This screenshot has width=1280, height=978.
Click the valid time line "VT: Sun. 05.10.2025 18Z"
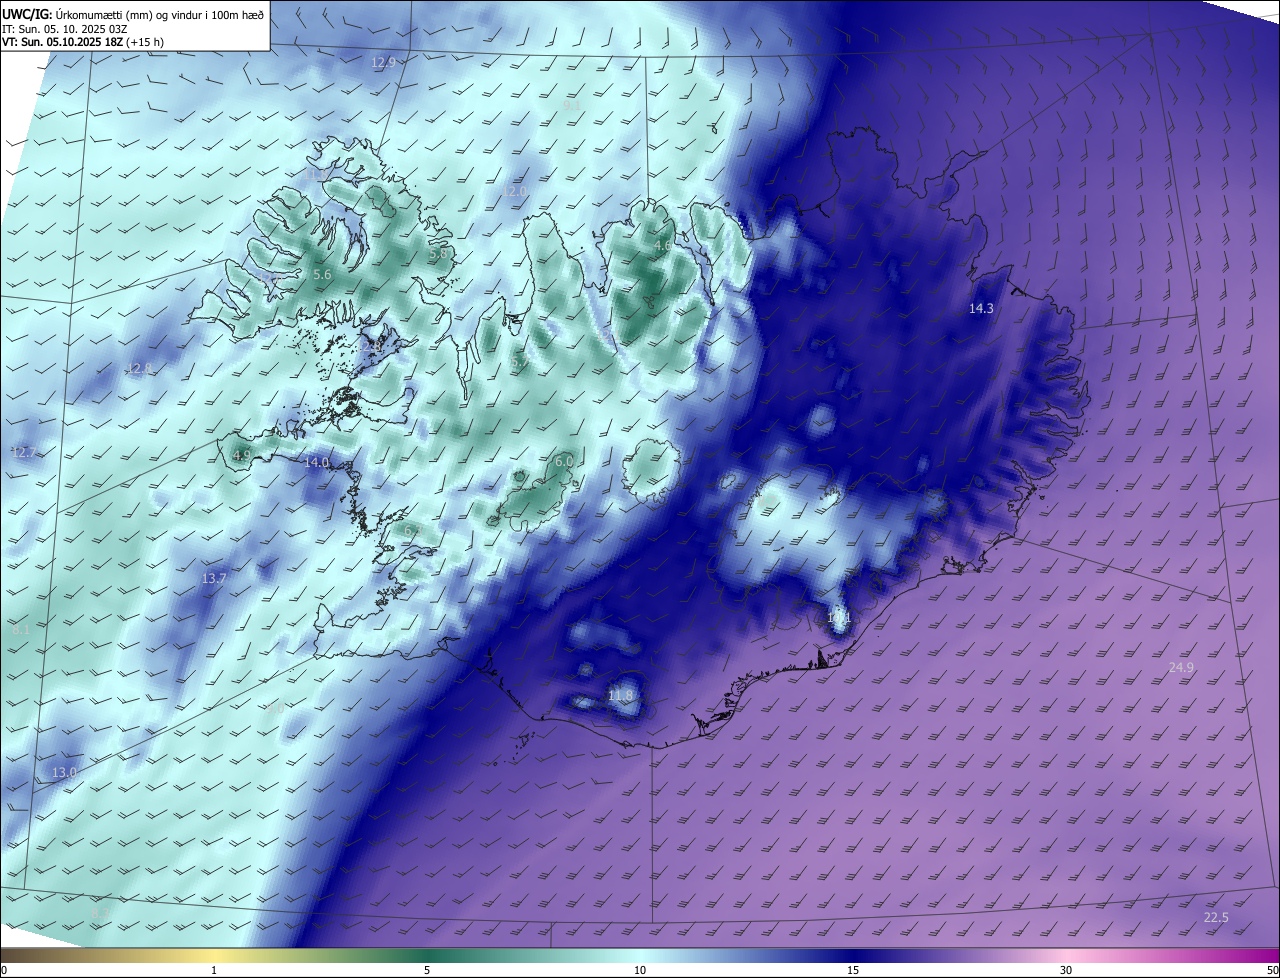point(61,42)
